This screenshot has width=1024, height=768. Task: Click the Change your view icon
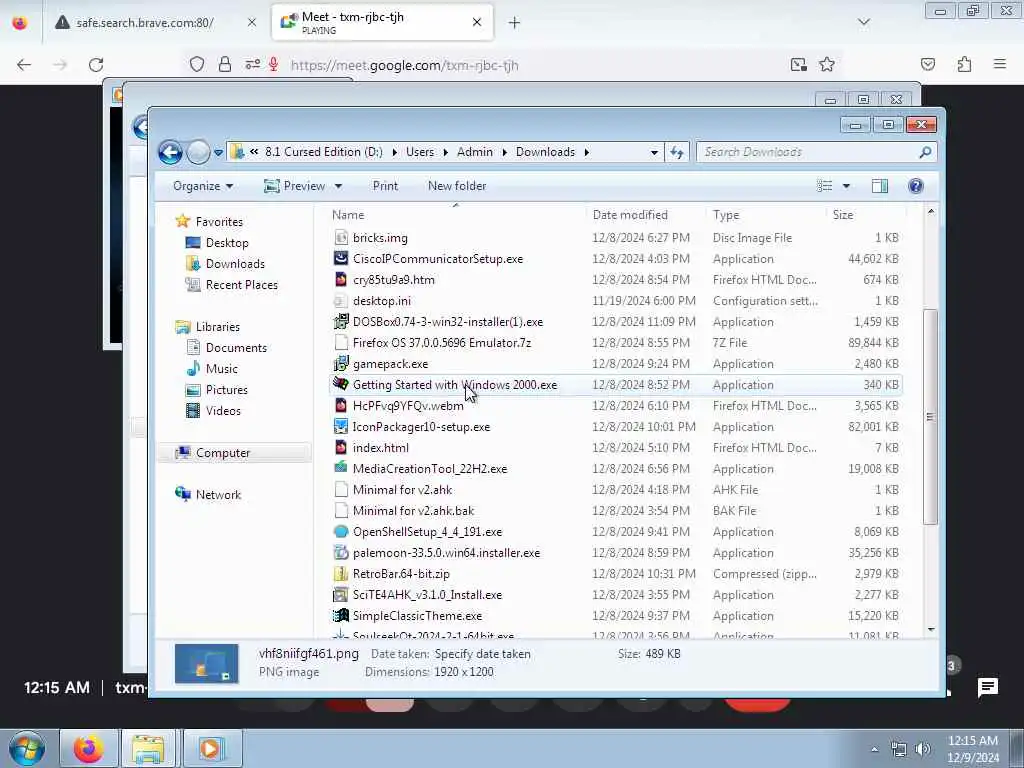pos(824,186)
